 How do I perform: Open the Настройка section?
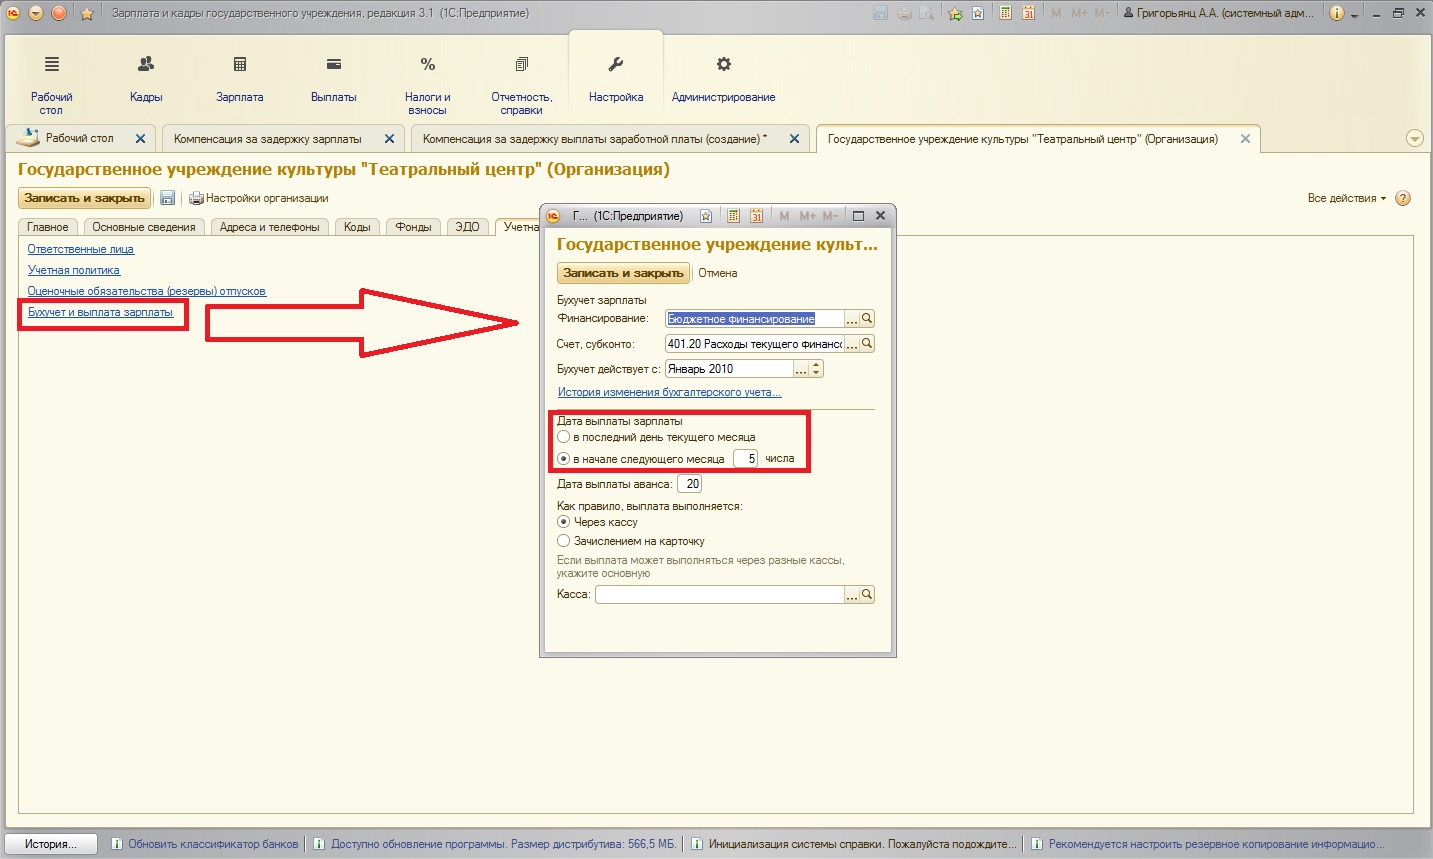click(616, 78)
